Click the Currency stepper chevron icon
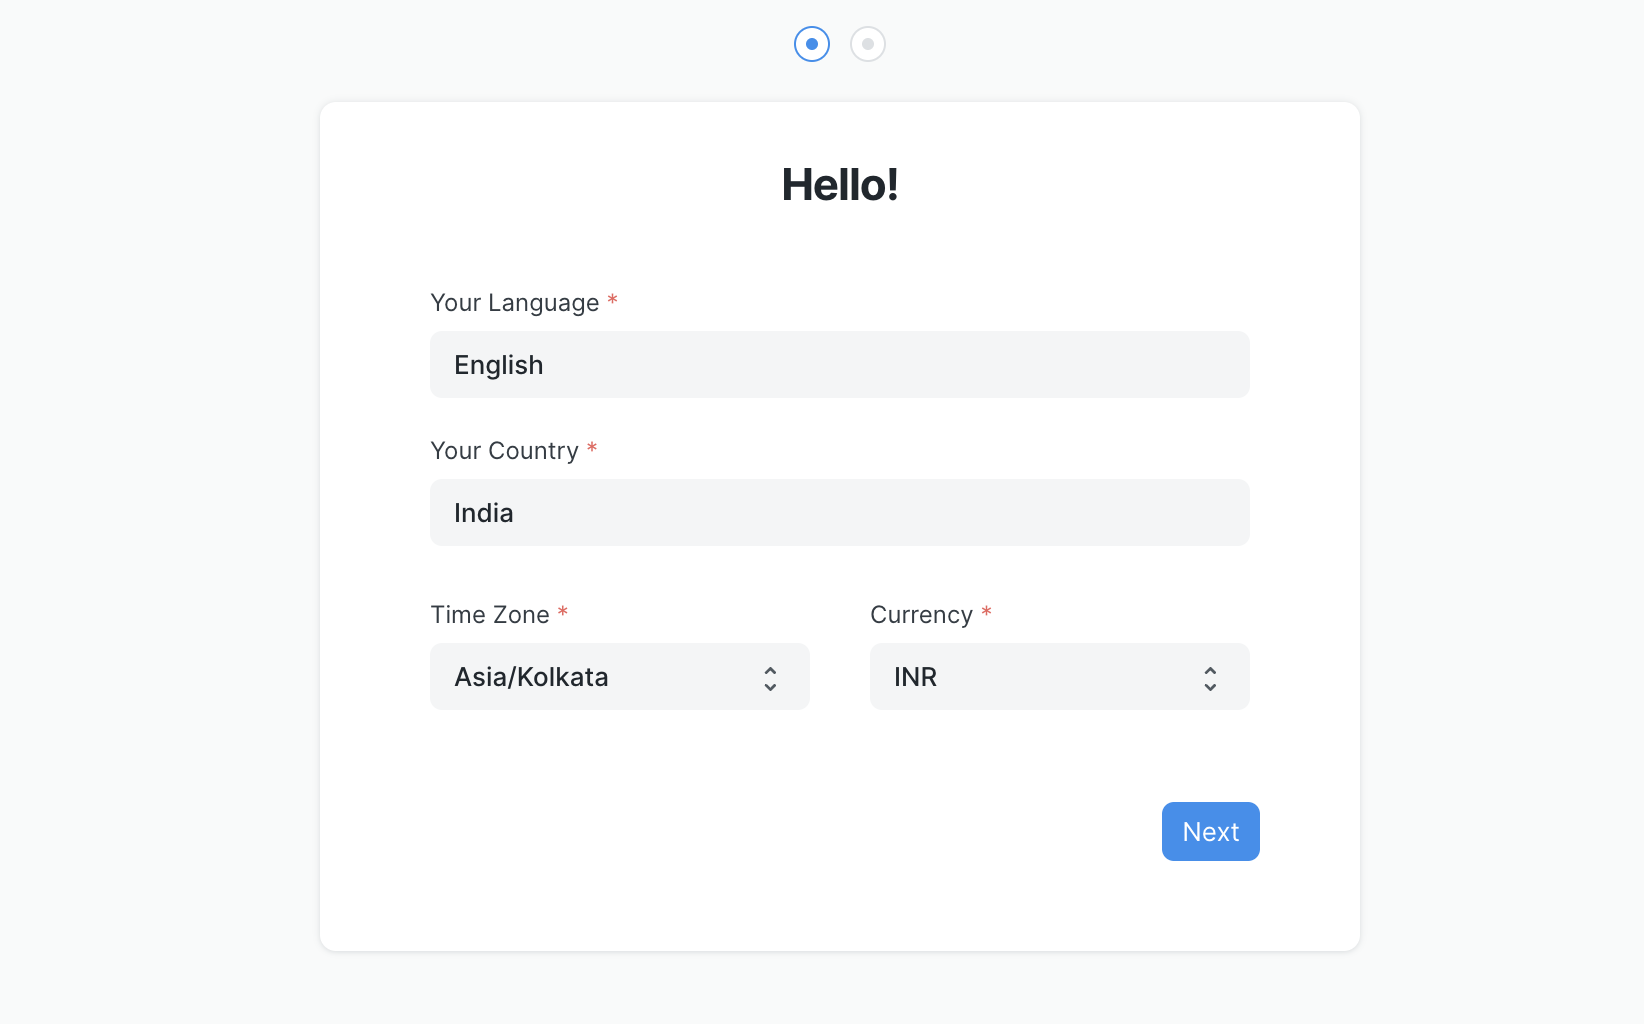 [1210, 677]
